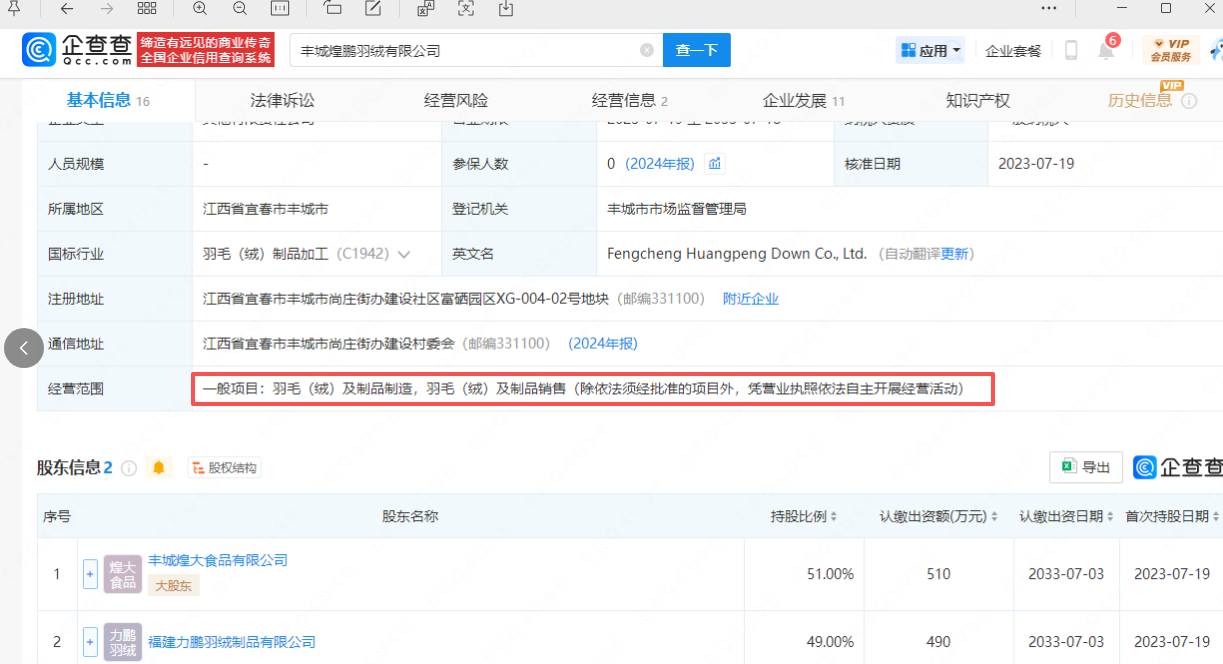
Task: Expand the 国标行业 C1942 chevron
Action: (404, 254)
